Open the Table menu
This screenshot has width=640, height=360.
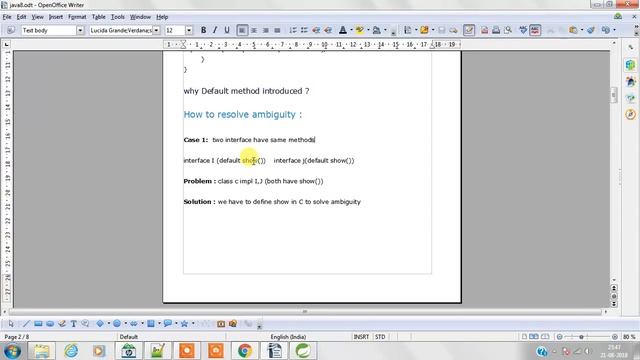[x=98, y=17]
